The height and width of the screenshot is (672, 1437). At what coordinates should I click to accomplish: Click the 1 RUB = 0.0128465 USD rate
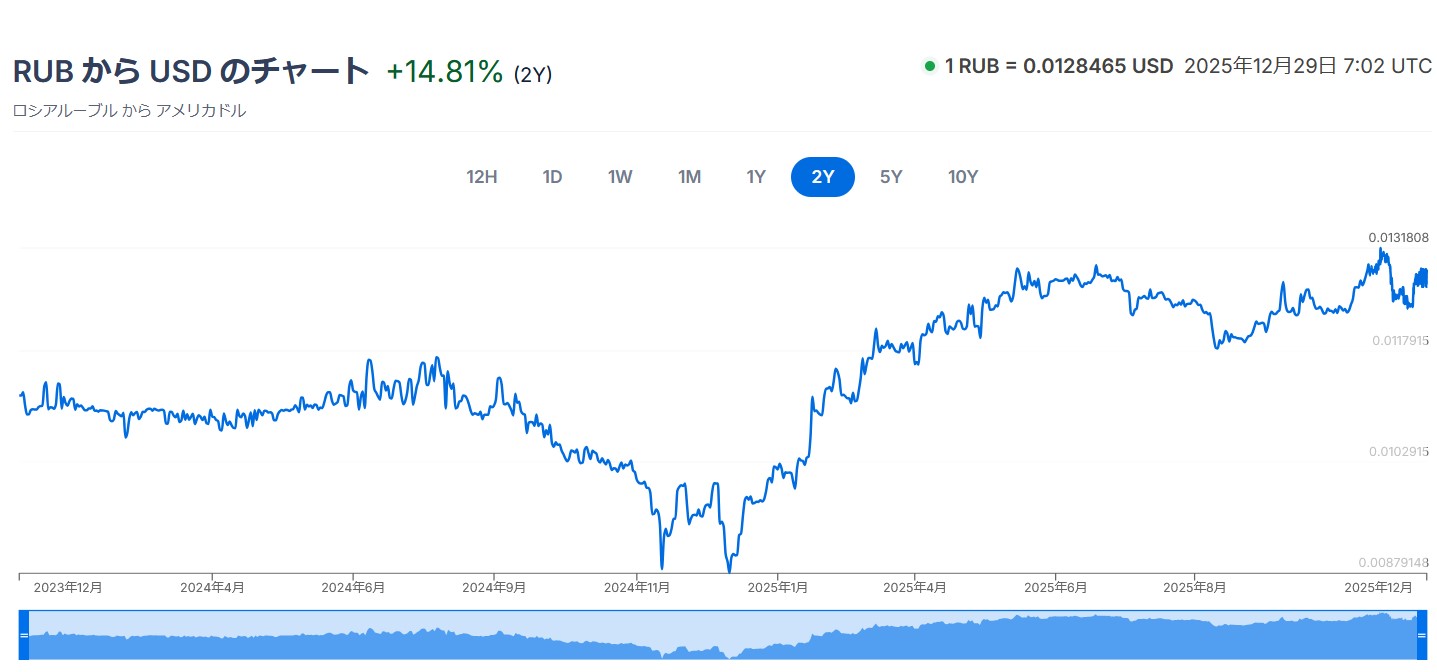click(x=1059, y=67)
